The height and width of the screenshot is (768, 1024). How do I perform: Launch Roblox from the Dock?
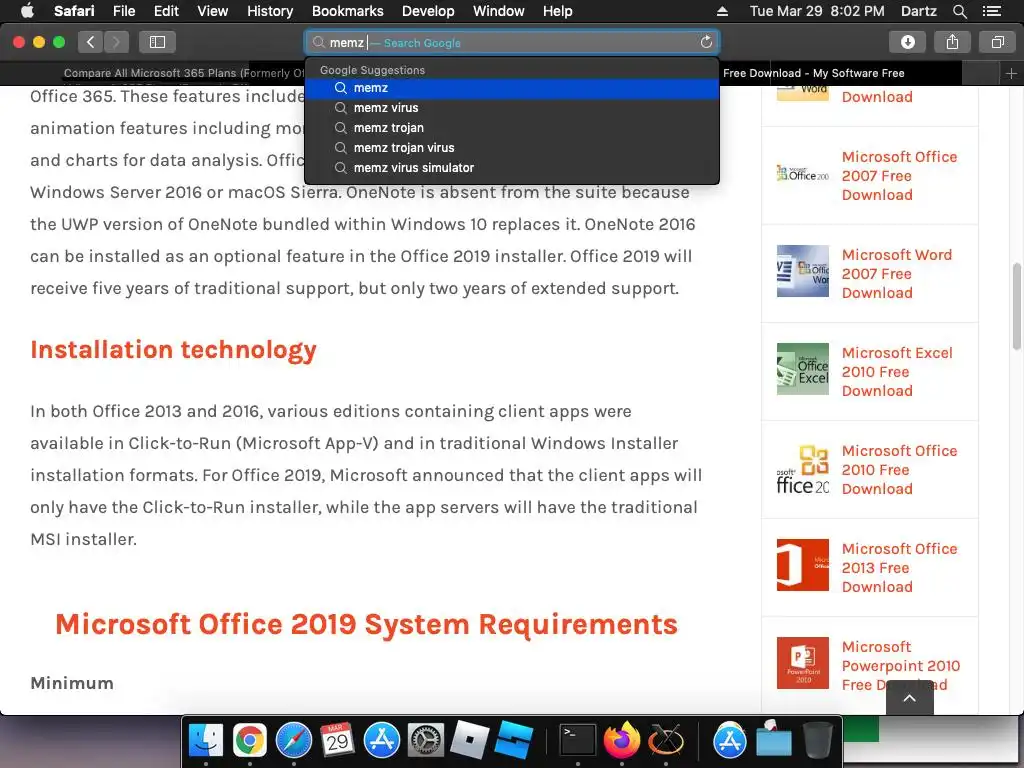click(470, 741)
